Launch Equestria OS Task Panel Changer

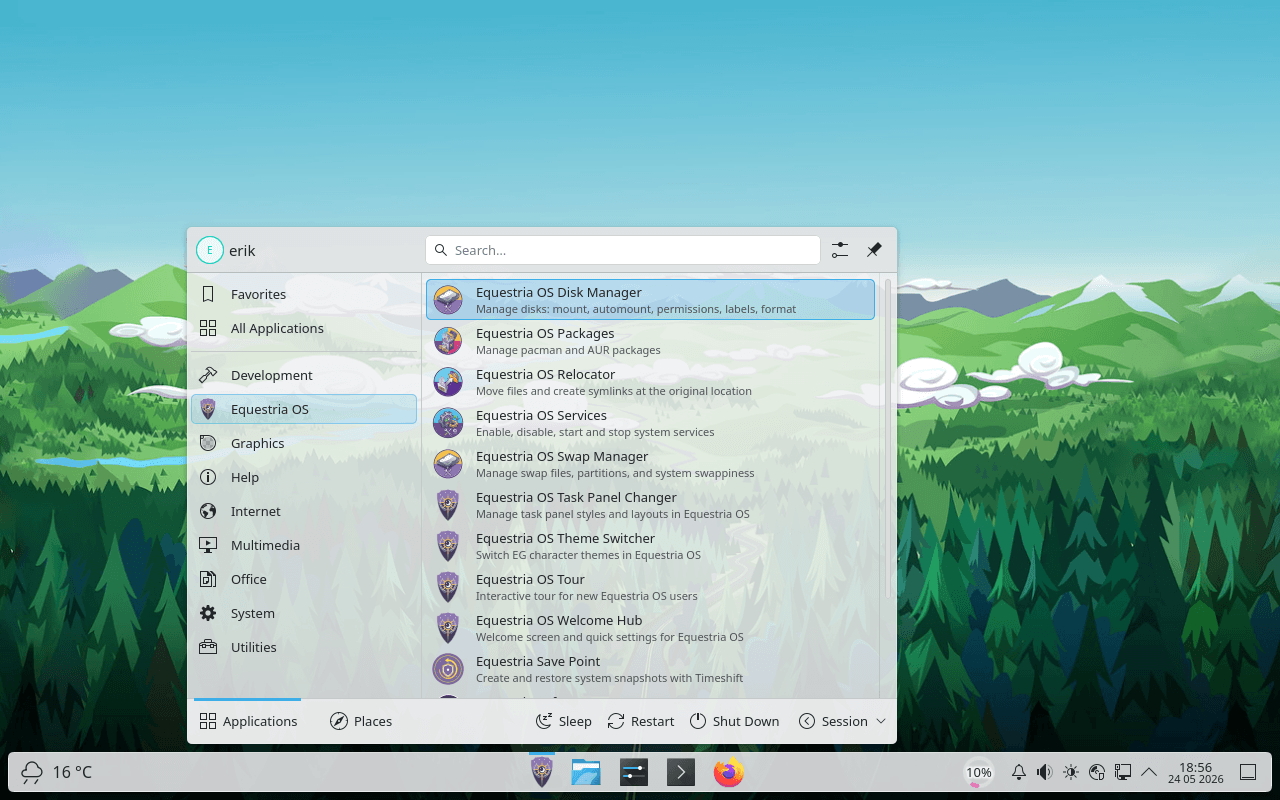650,505
